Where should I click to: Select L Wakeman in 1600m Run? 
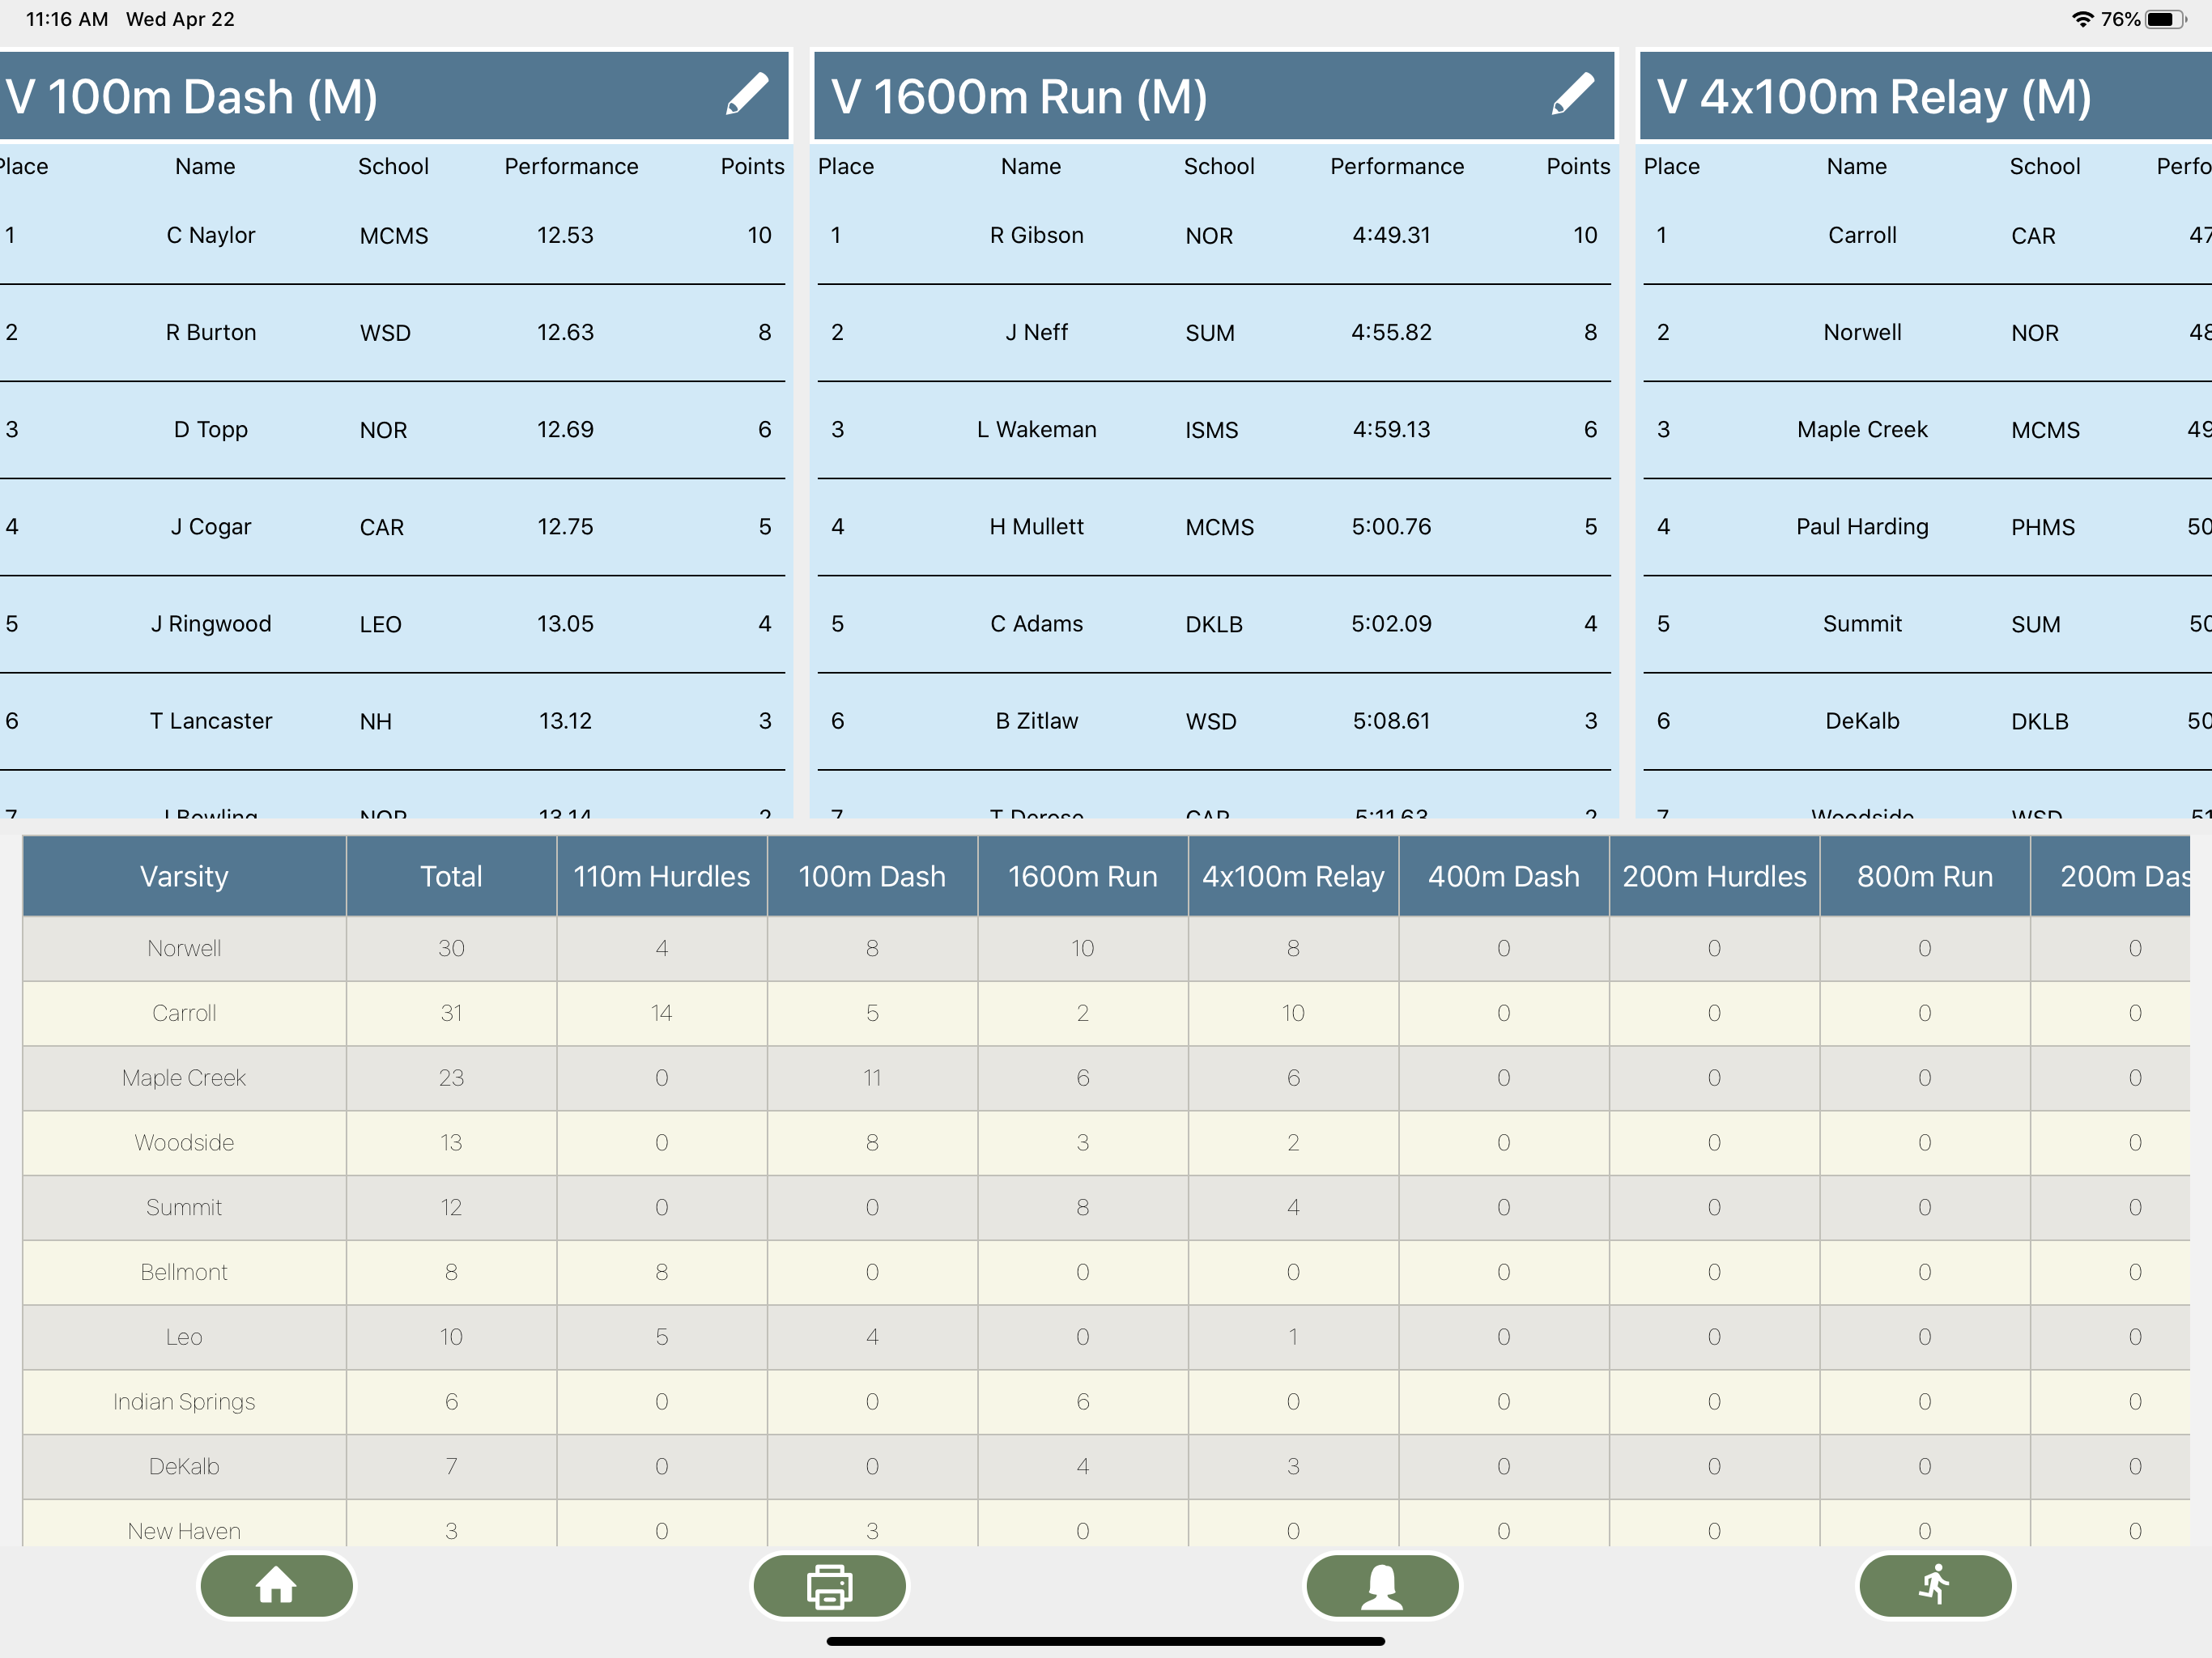click(1037, 429)
